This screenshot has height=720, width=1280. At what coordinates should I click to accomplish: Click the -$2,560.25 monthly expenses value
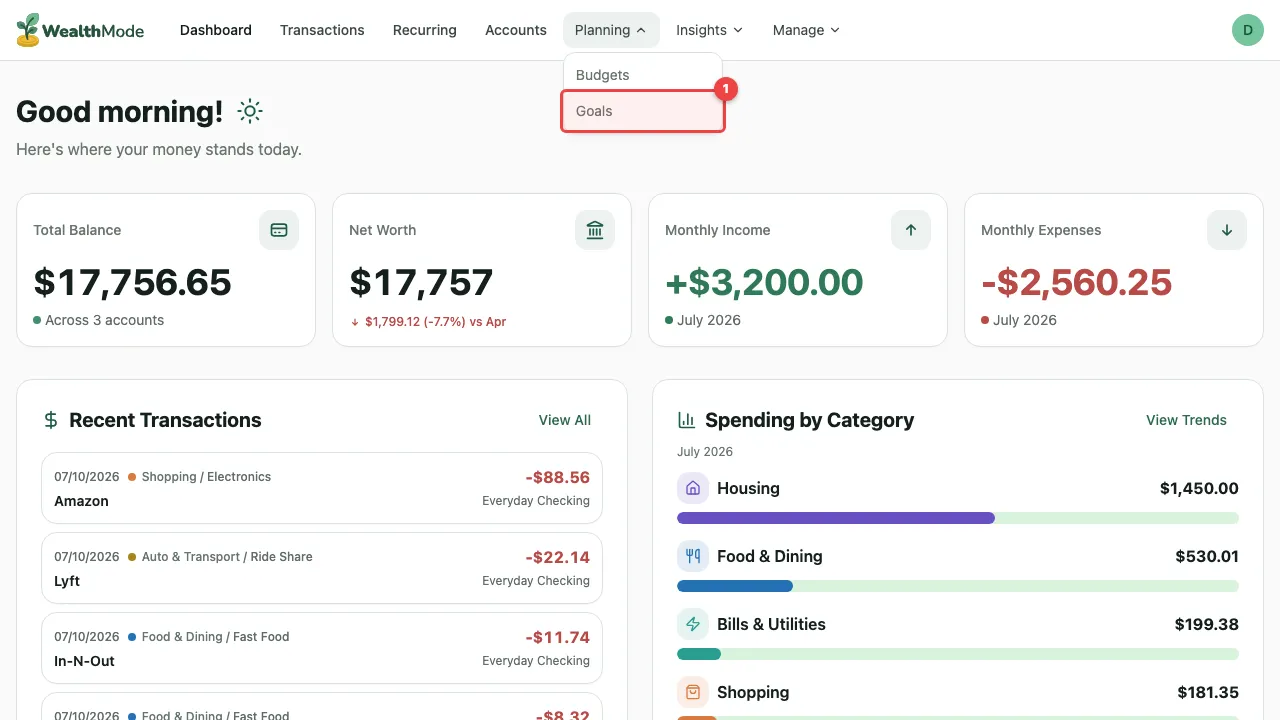[x=1076, y=282]
